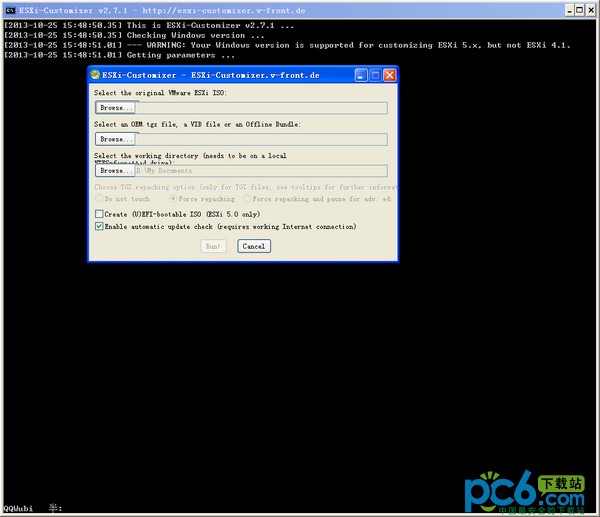Click the 'Checking Windows version ...' console line
The height and width of the screenshot is (517, 600).
click(x=134, y=35)
